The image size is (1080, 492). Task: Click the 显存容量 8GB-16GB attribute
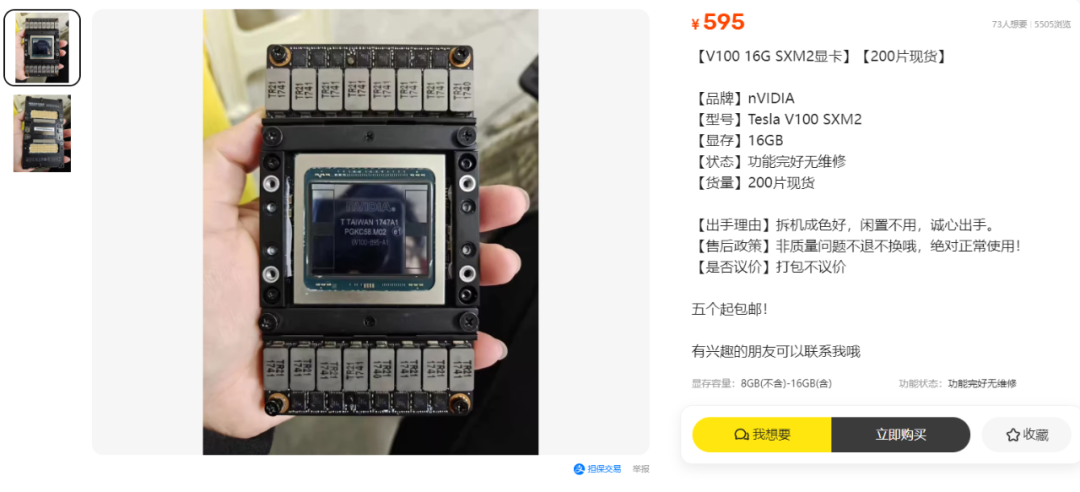pos(762,384)
